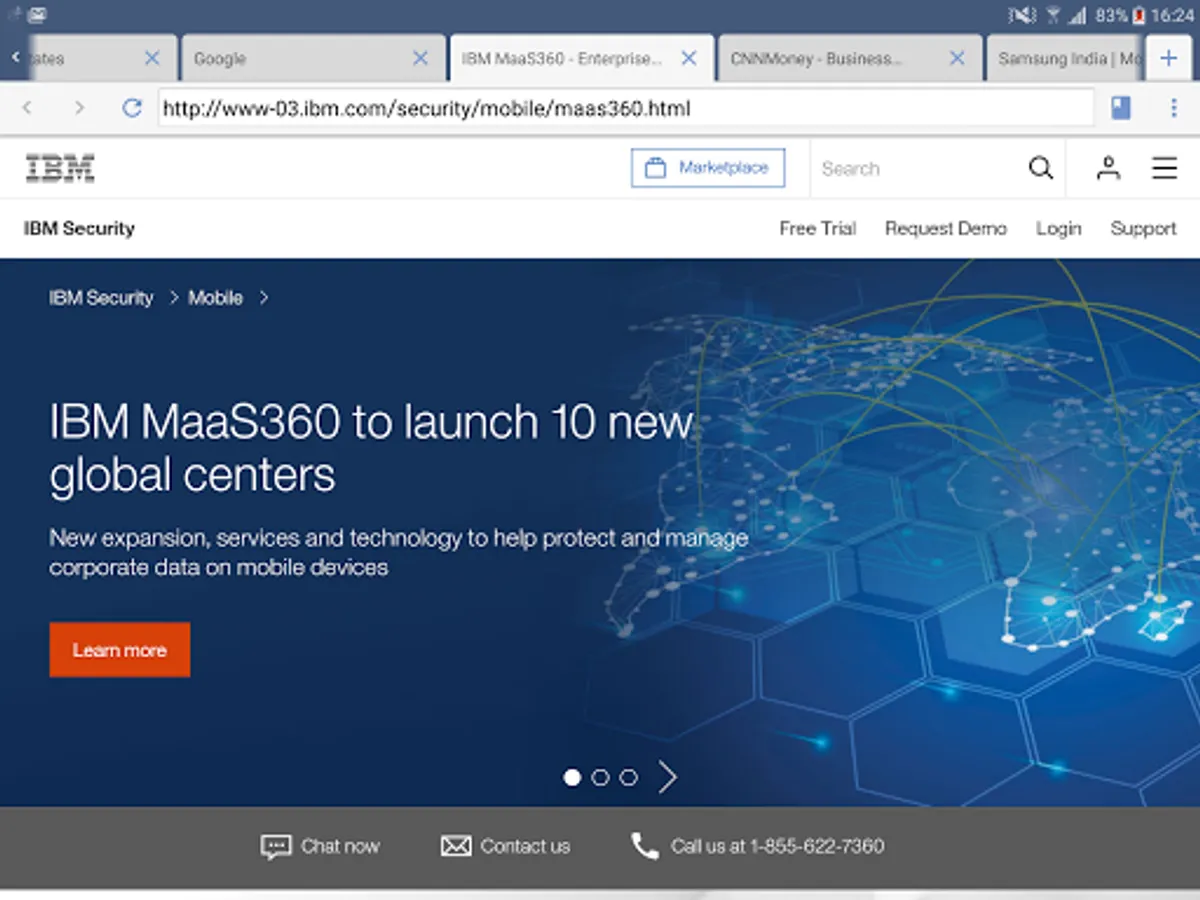Open browser three-dot overflow menu
The image size is (1200, 900).
tap(1174, 108)
